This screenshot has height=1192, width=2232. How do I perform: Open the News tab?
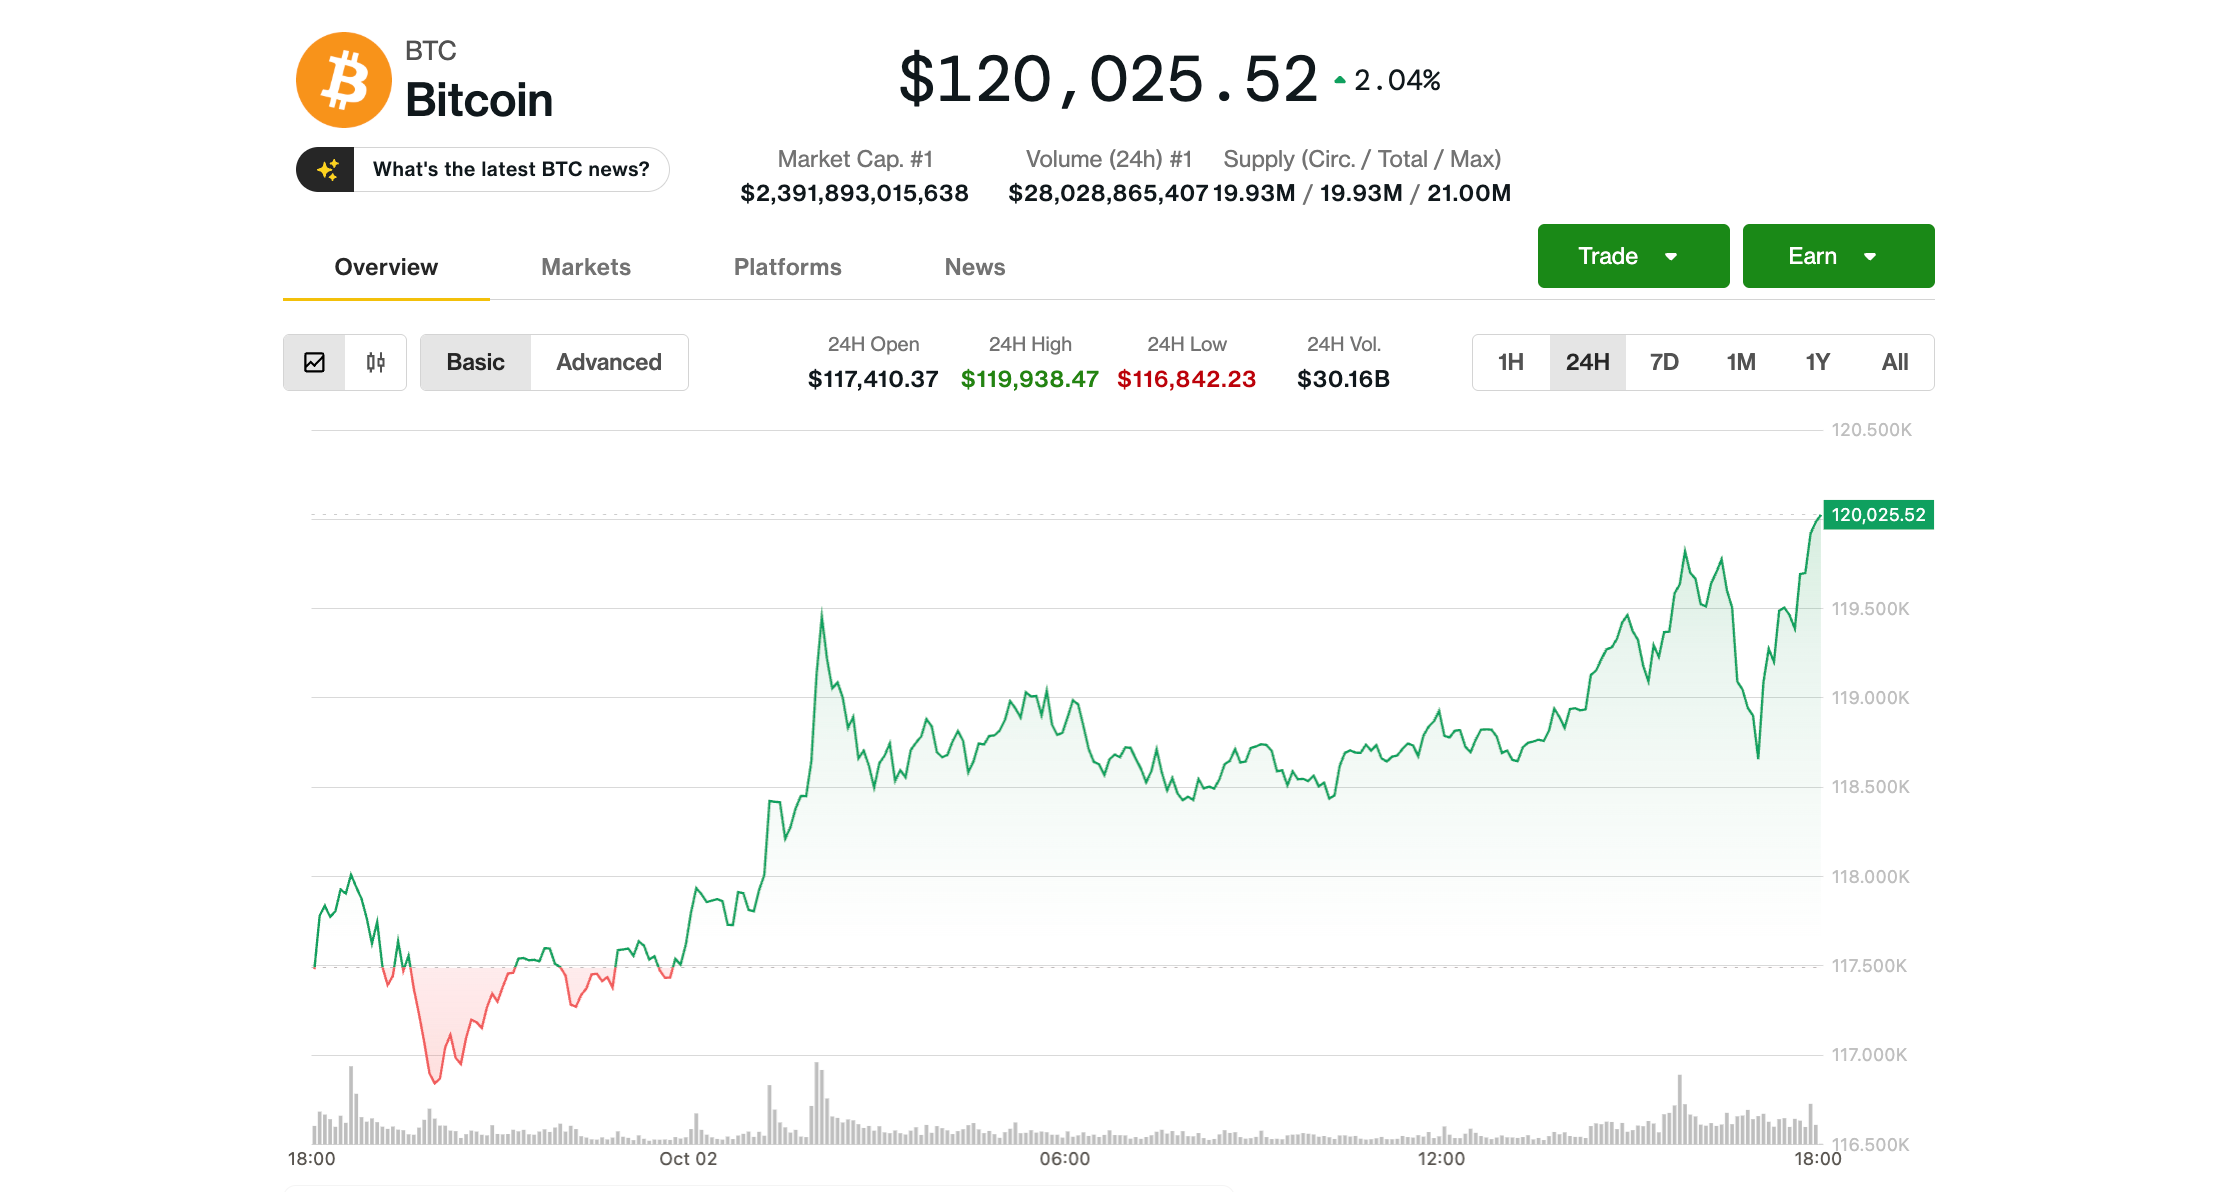click(x=974, y=267)
